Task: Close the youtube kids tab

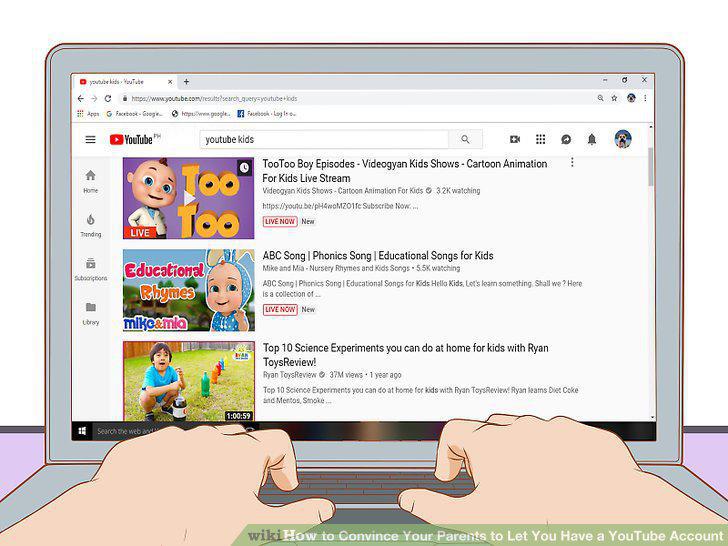Action: [170, 82]
